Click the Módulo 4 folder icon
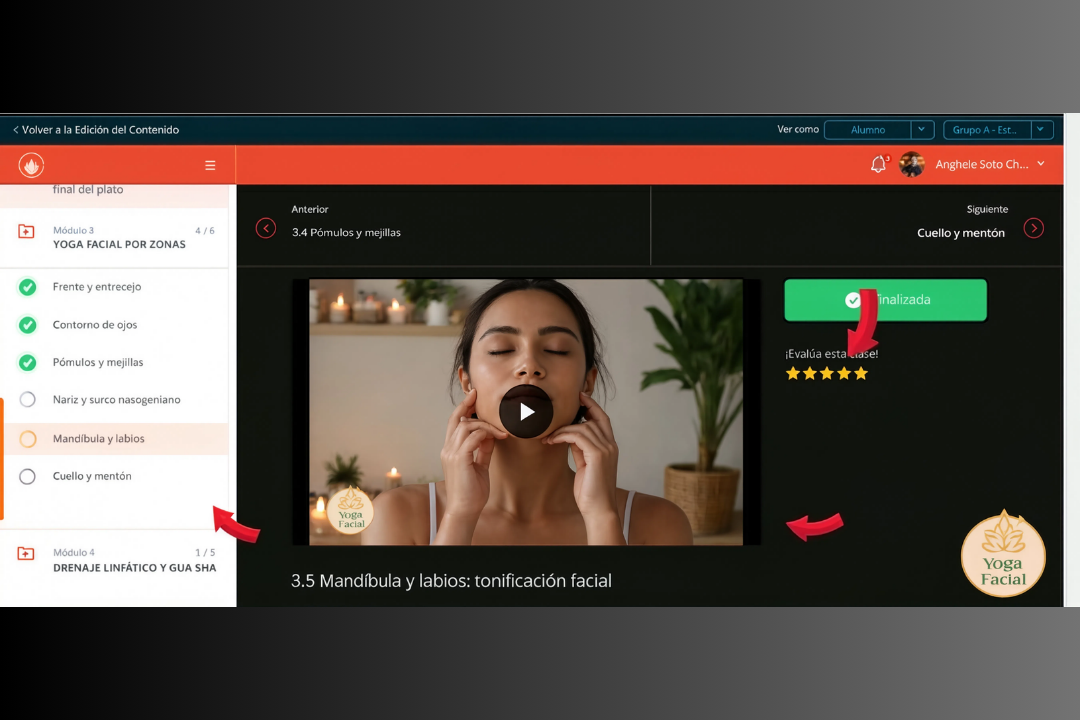 (x=26, y=553)
